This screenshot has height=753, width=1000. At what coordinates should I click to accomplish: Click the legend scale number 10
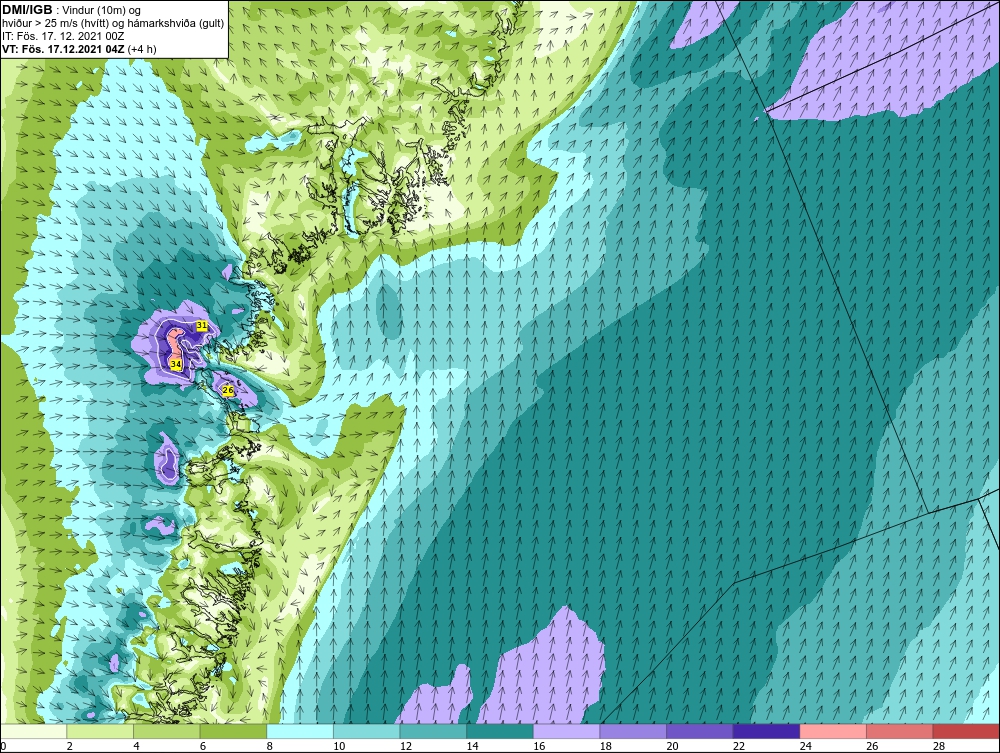pyautogui.click(x=339, y=746)
